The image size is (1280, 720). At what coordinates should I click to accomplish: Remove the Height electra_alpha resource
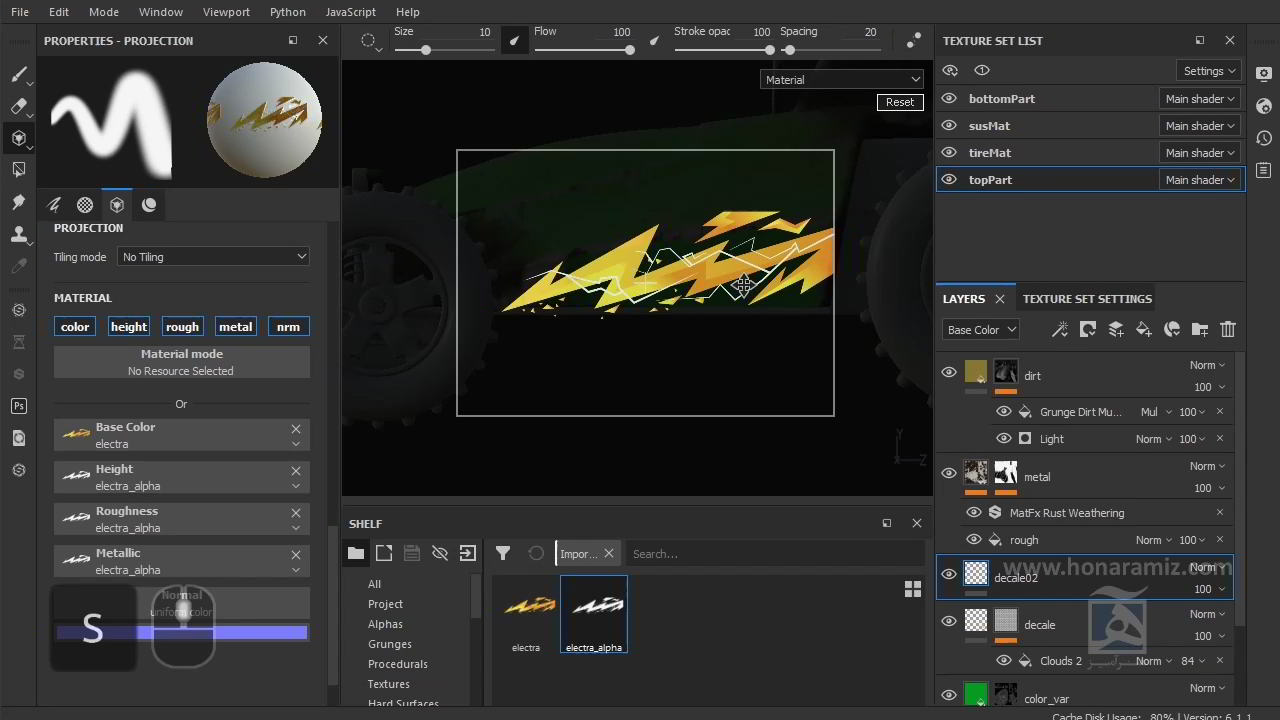[296, 471]
